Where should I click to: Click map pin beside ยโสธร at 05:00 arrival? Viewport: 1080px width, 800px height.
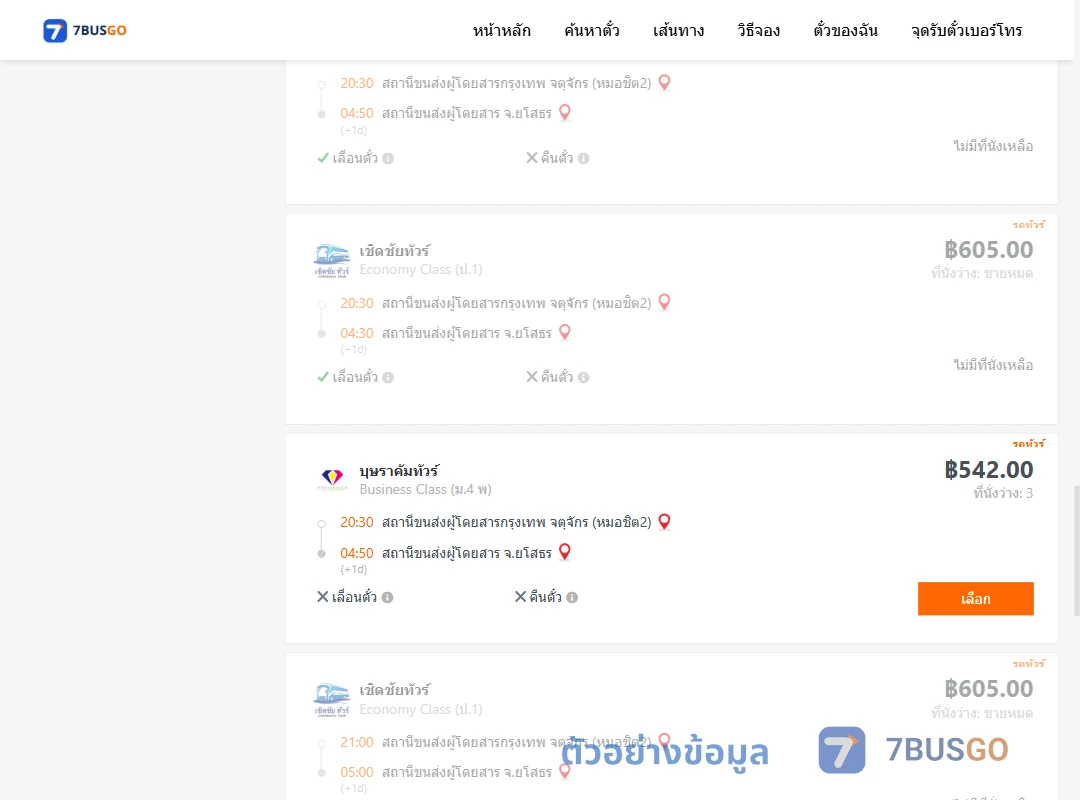click(x=565, y=772)
